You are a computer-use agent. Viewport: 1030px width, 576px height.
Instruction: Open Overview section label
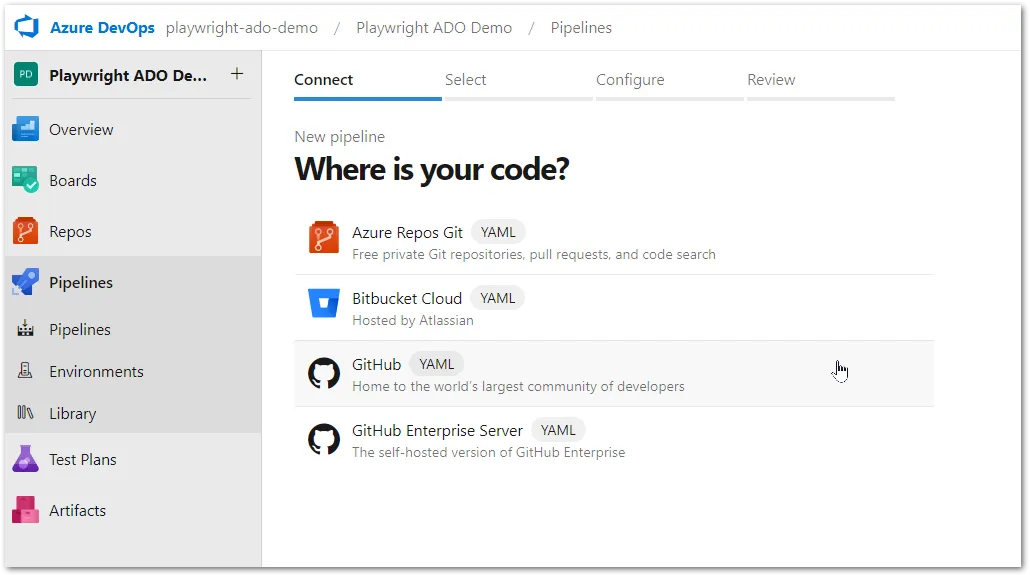coord(81,129)
